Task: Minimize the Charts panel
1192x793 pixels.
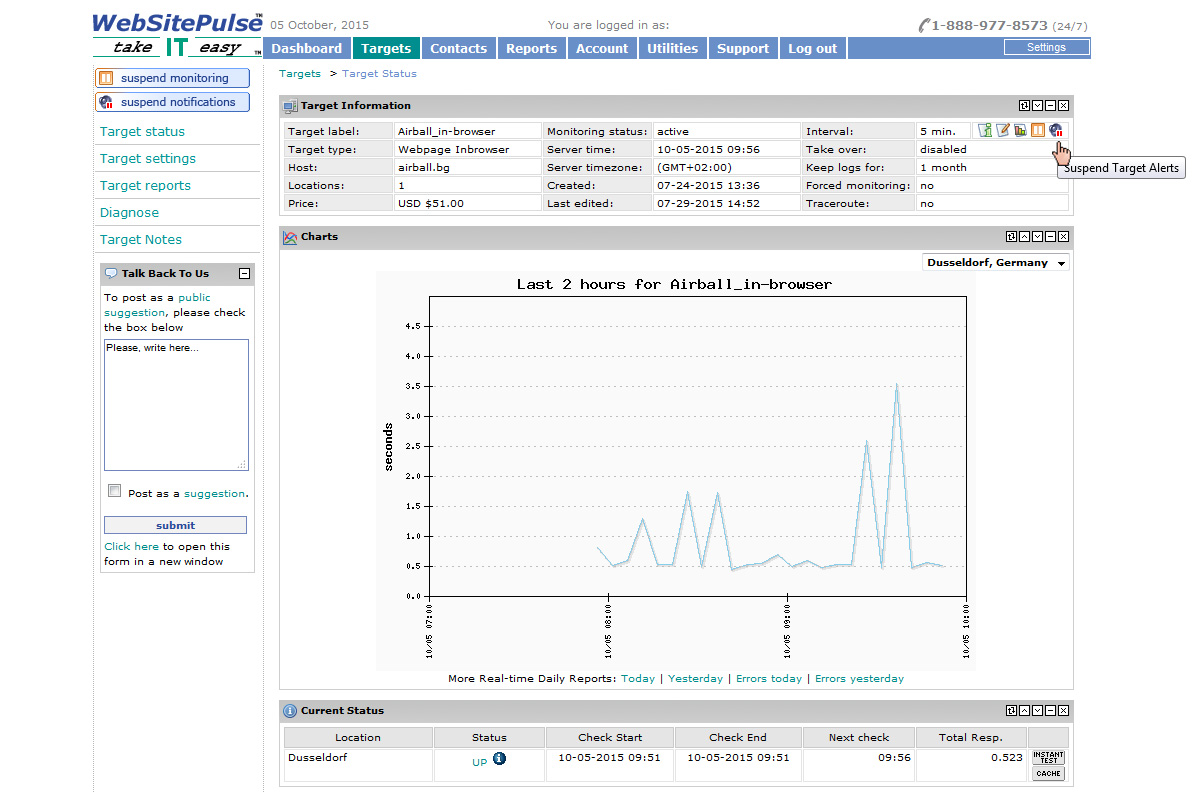Action: pyautogui.click(x=1050, y=236)
